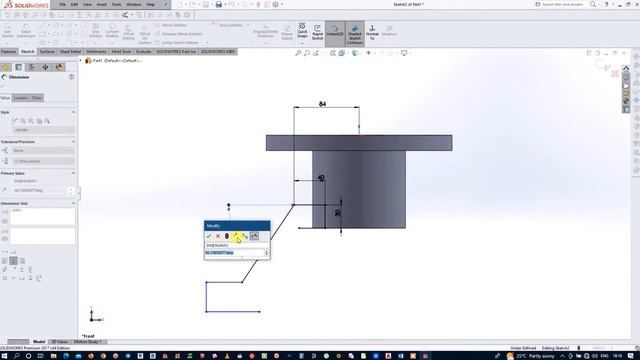Click the Zoom to Fit magnifier icon

[298, 53]
